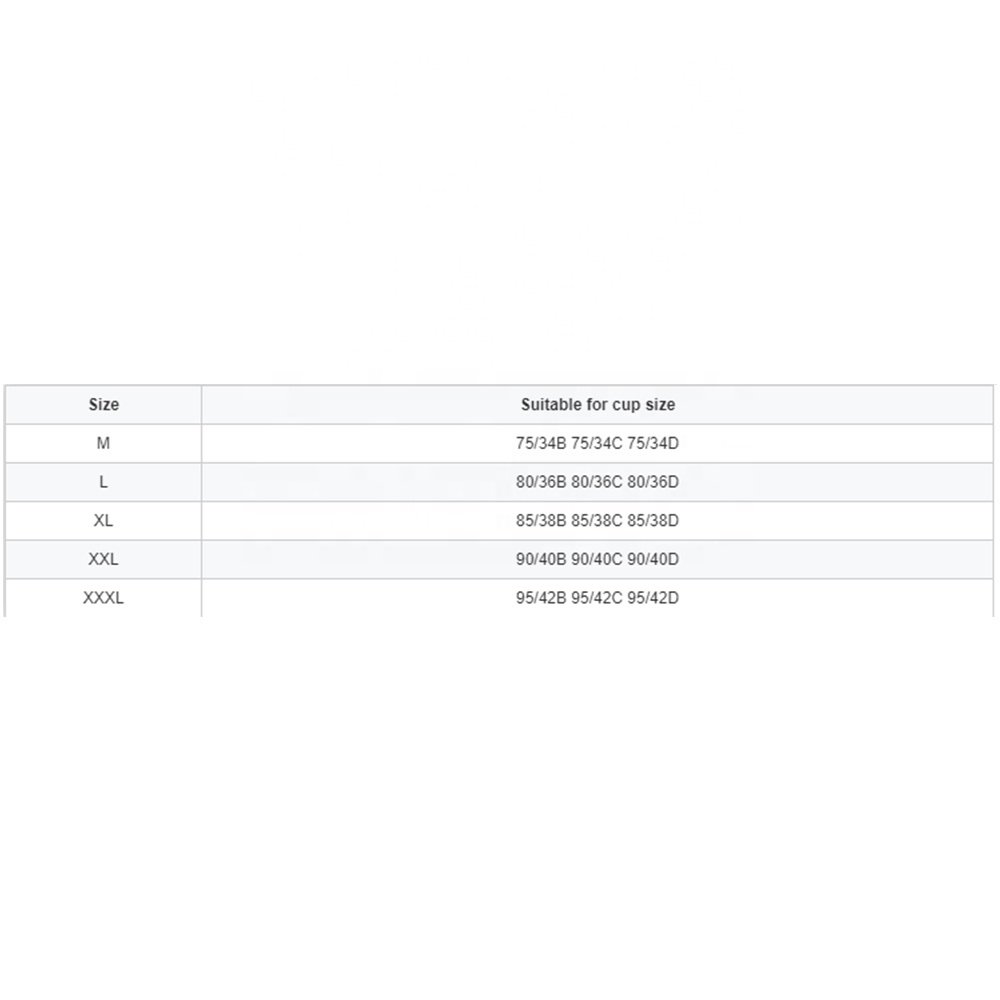Select the XXXL size cell
This screenshot has height=1000, width=1000.
click(103, 598)
